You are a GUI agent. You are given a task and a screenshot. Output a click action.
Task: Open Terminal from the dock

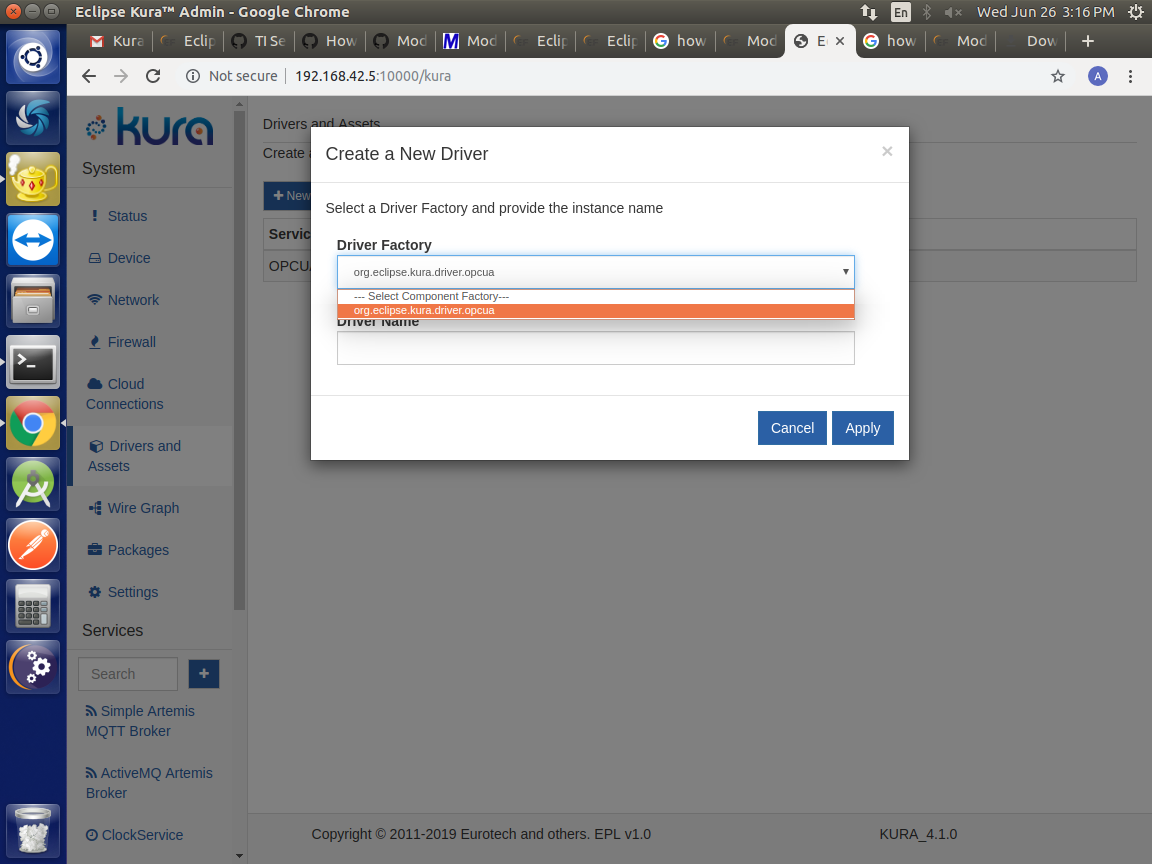tap(33, 362)
